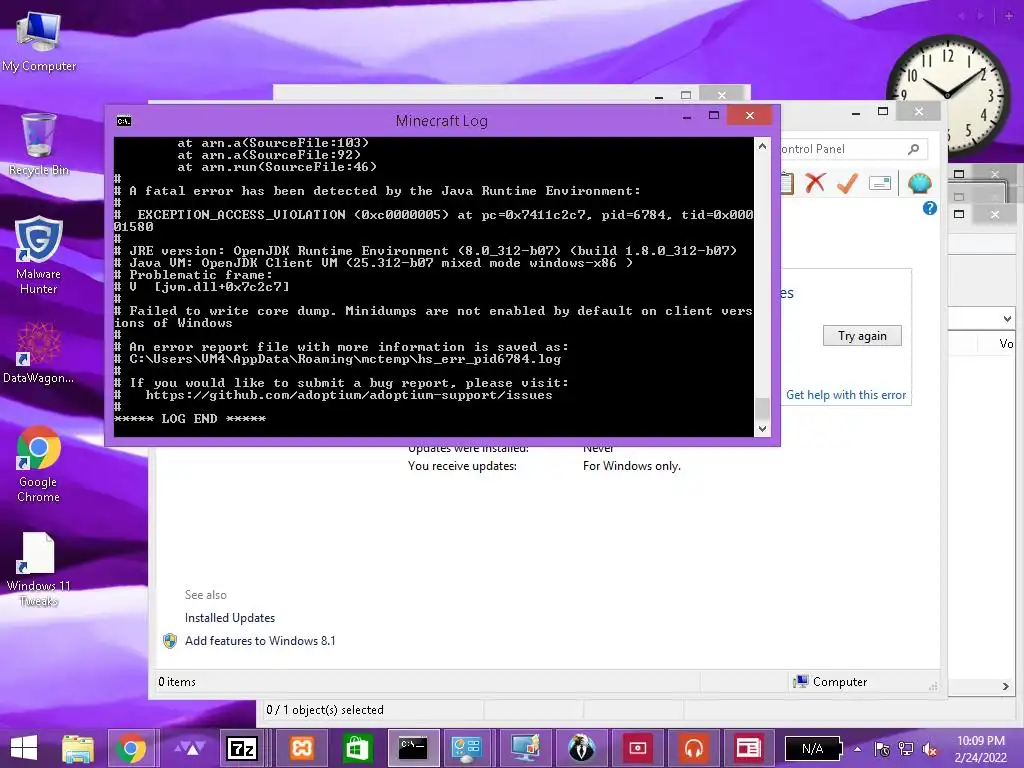Click the scroll right arrow of the rightmost window
The width and height of the screenshot is (1024, 768).
[x=1006, y=686]
